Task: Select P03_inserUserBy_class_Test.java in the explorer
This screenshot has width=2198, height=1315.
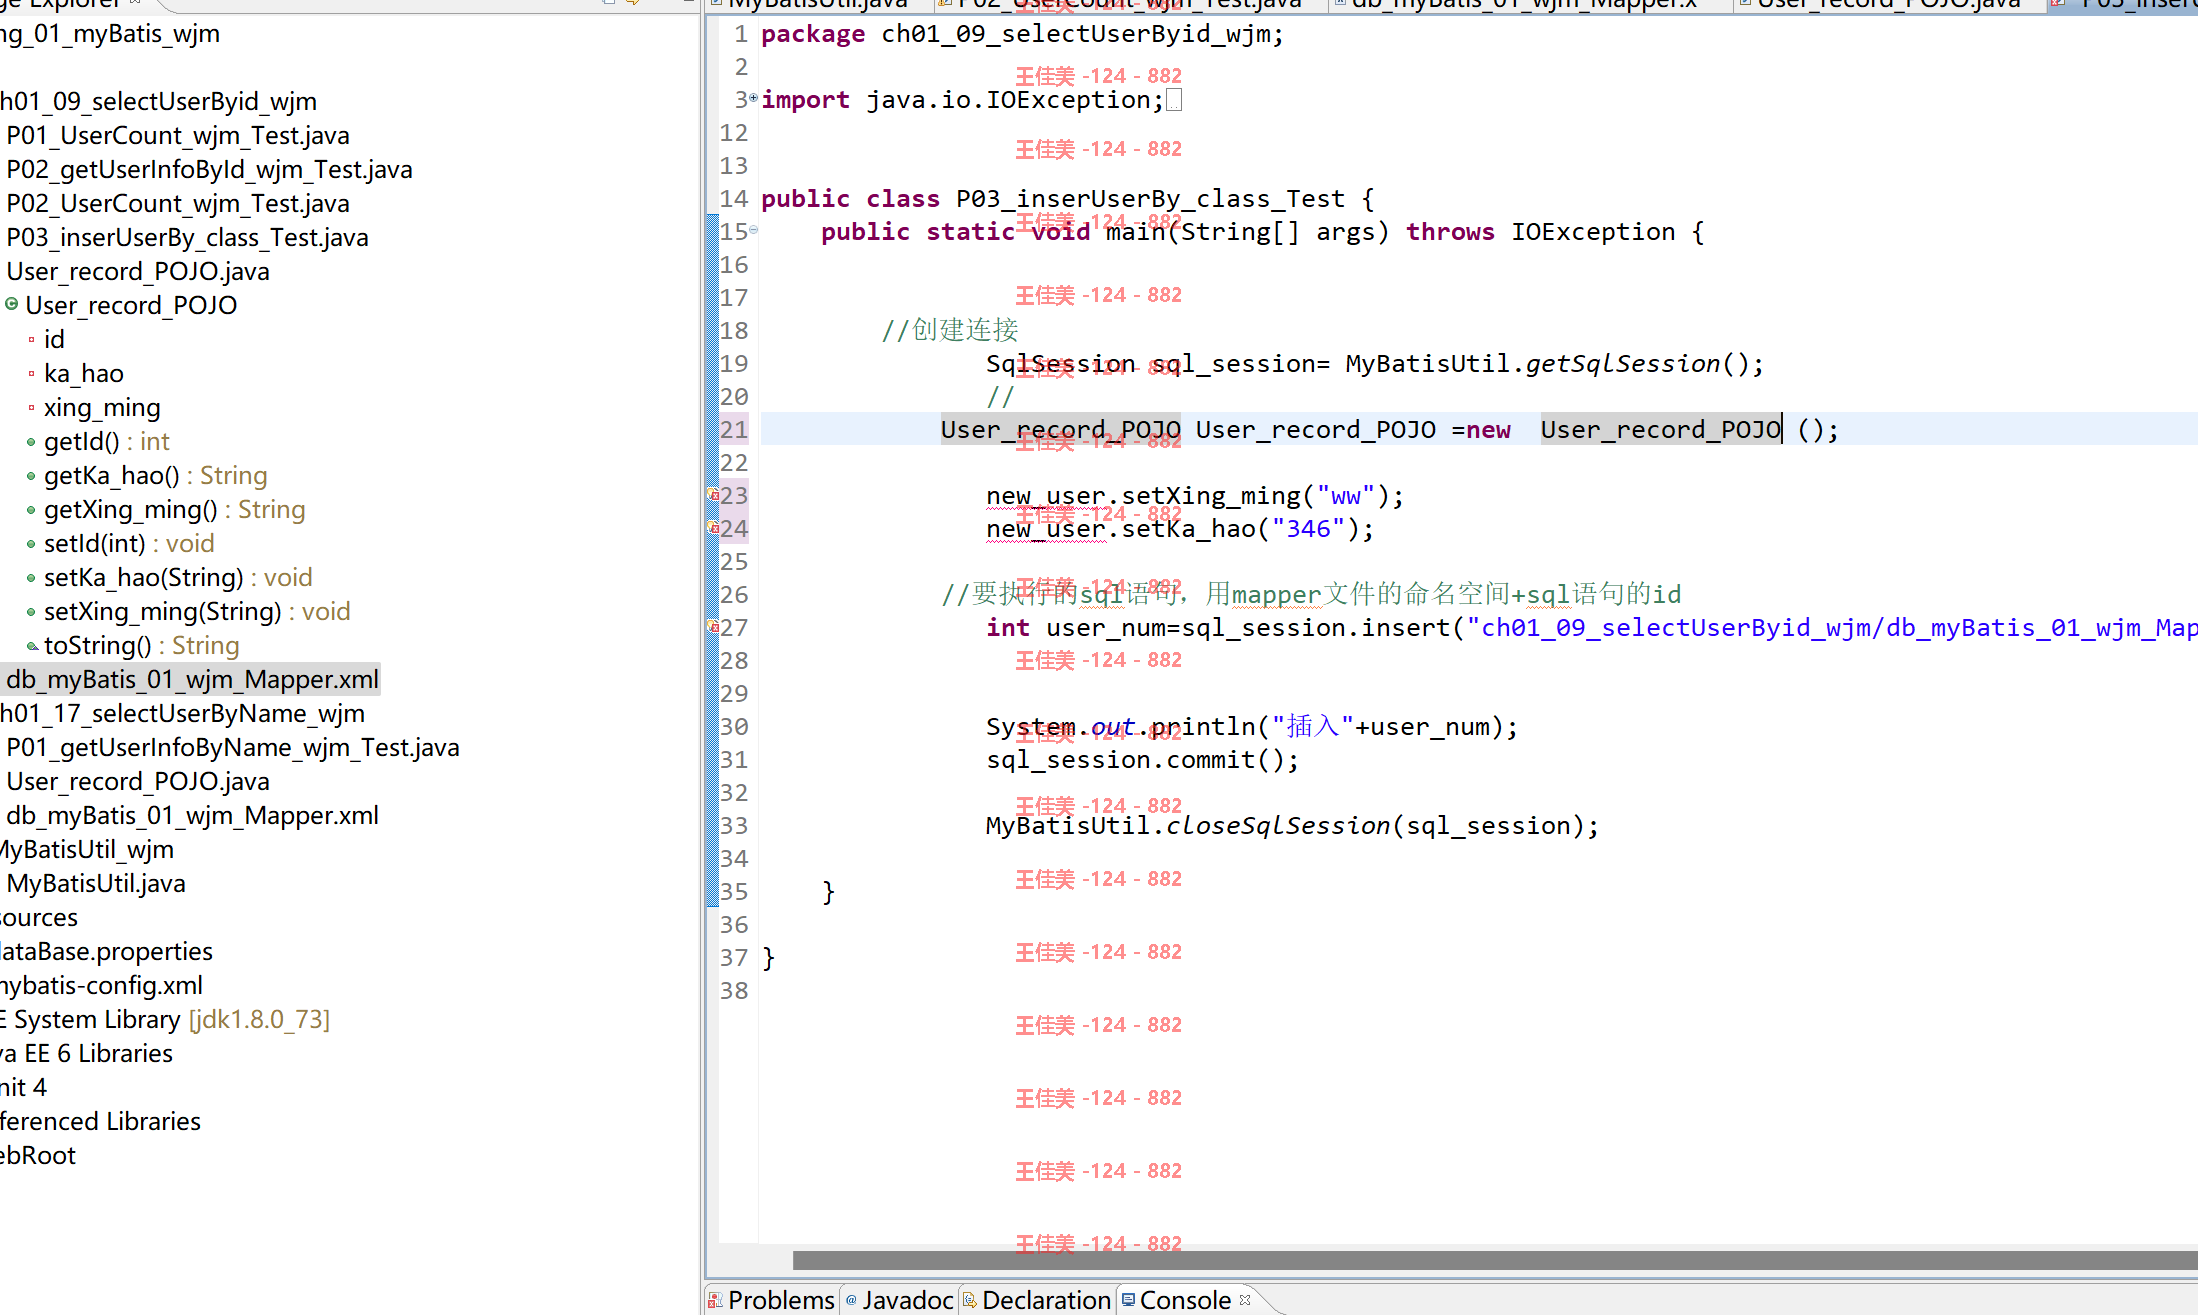Action: point(187,237)
